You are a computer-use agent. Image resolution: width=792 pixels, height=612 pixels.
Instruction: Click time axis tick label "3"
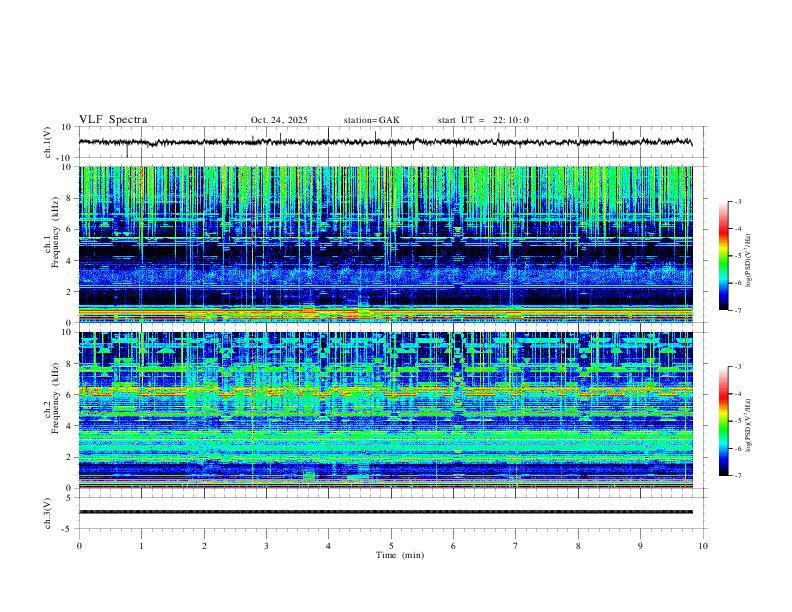pos(266,546)
